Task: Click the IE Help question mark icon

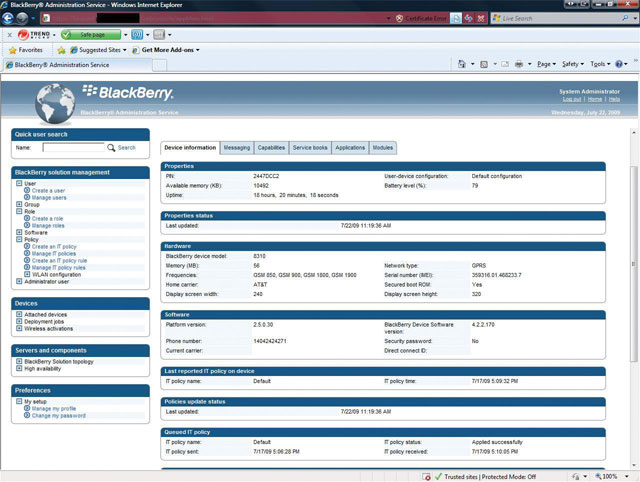Action: [619, 64]
